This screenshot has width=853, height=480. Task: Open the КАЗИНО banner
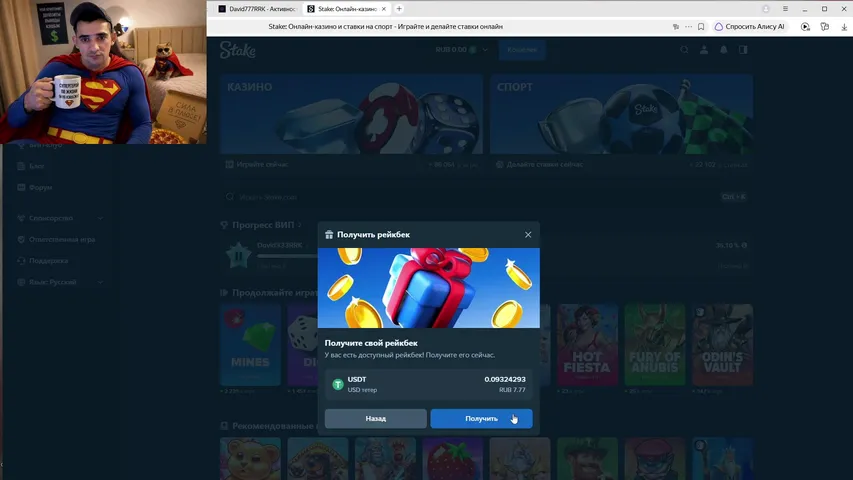351,114
